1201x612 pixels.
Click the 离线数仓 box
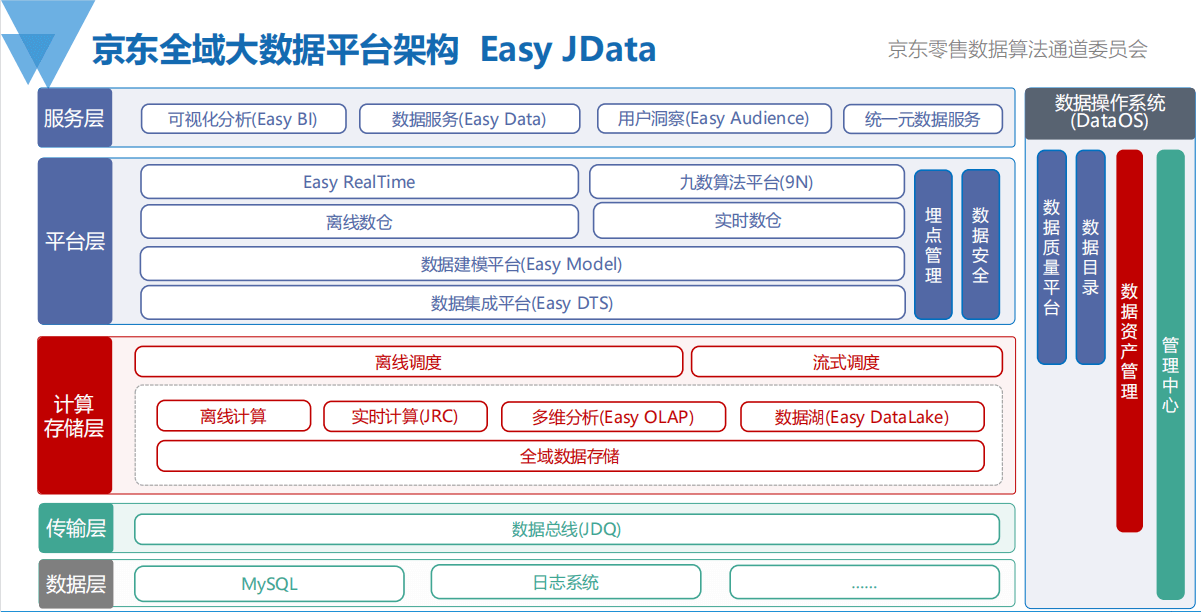point(359,222)
